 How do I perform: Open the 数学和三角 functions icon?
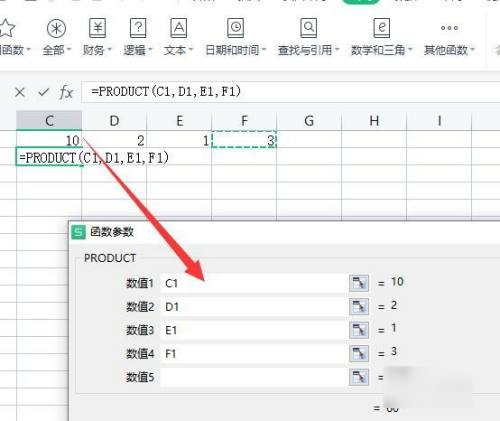tap(382, 28)
